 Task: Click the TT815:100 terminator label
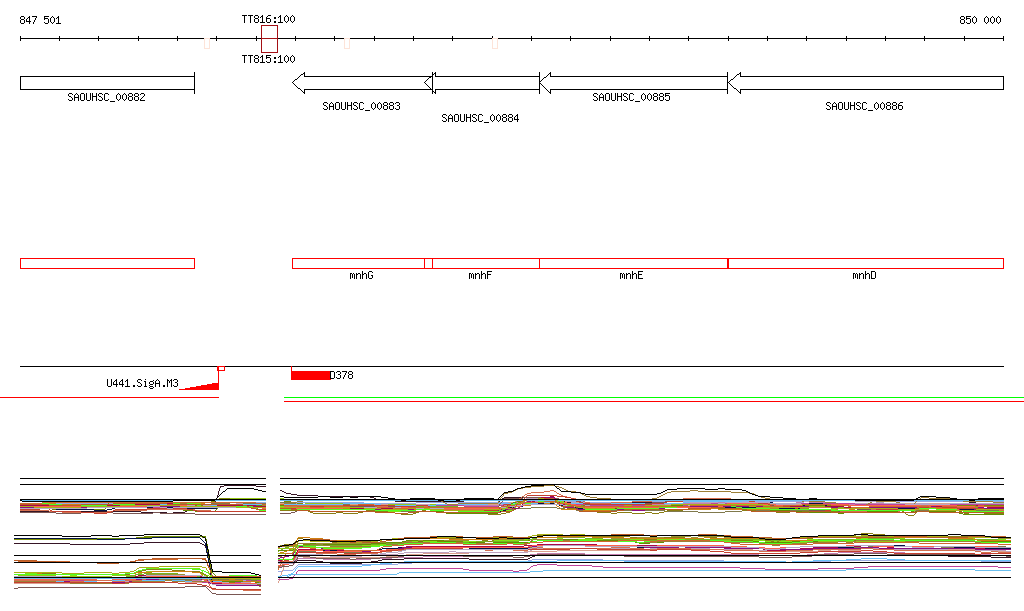[268, 59]
